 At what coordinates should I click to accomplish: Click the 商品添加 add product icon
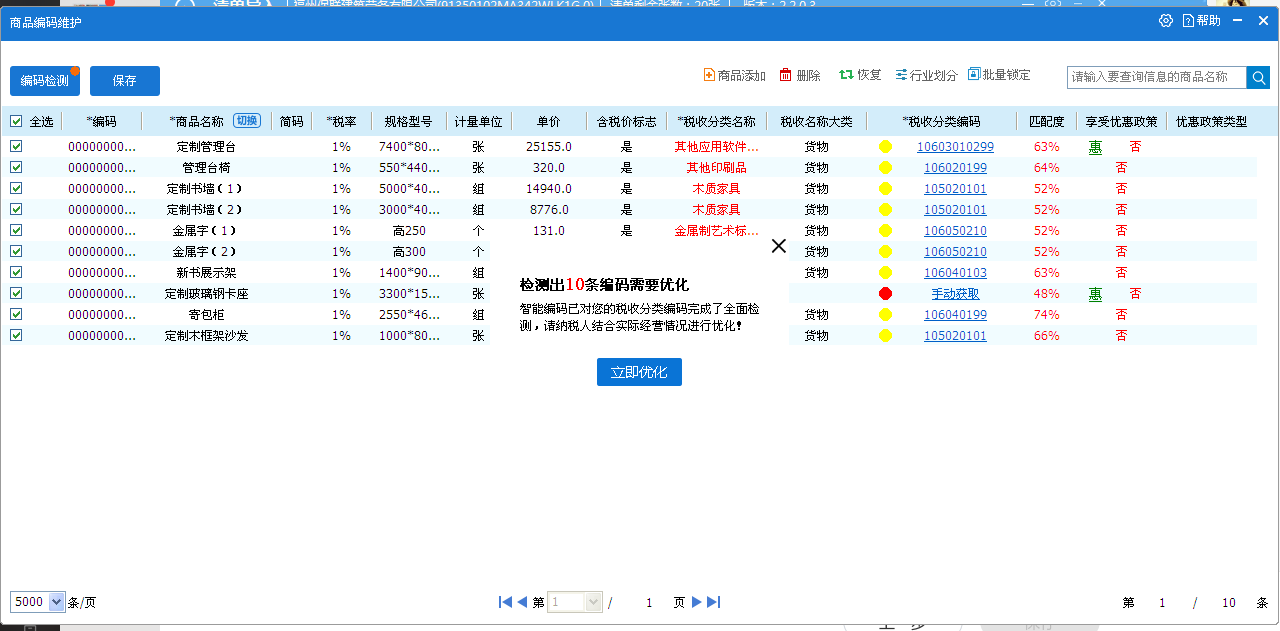tap(709, 75)
